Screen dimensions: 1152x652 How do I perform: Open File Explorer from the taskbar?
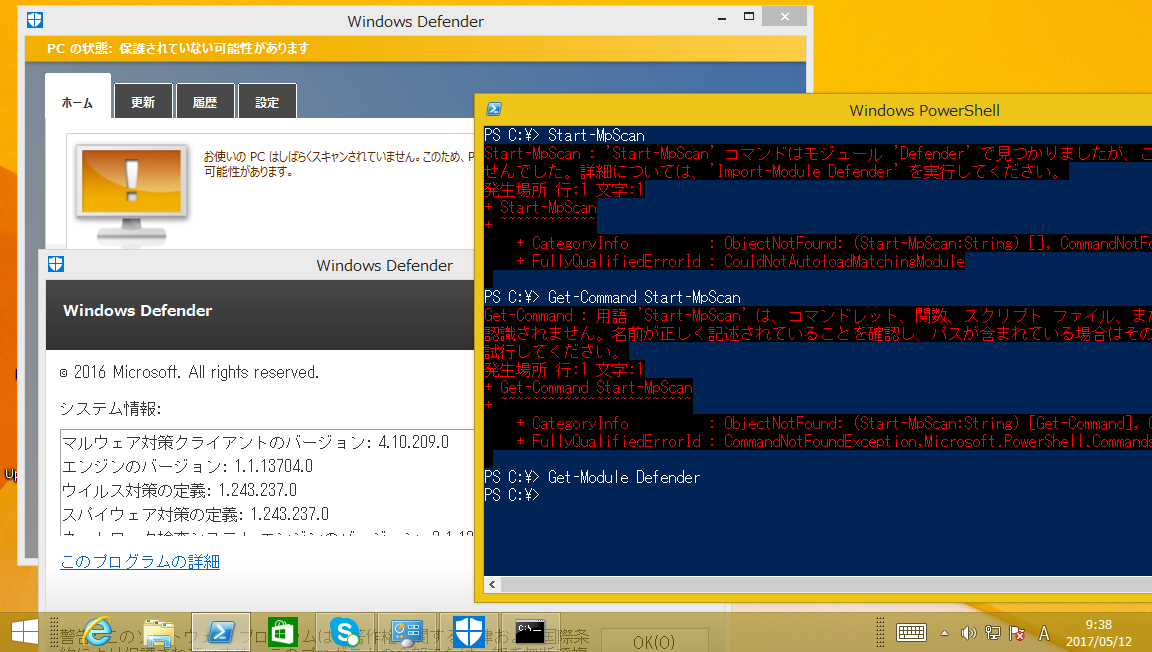tap(159, 632)
